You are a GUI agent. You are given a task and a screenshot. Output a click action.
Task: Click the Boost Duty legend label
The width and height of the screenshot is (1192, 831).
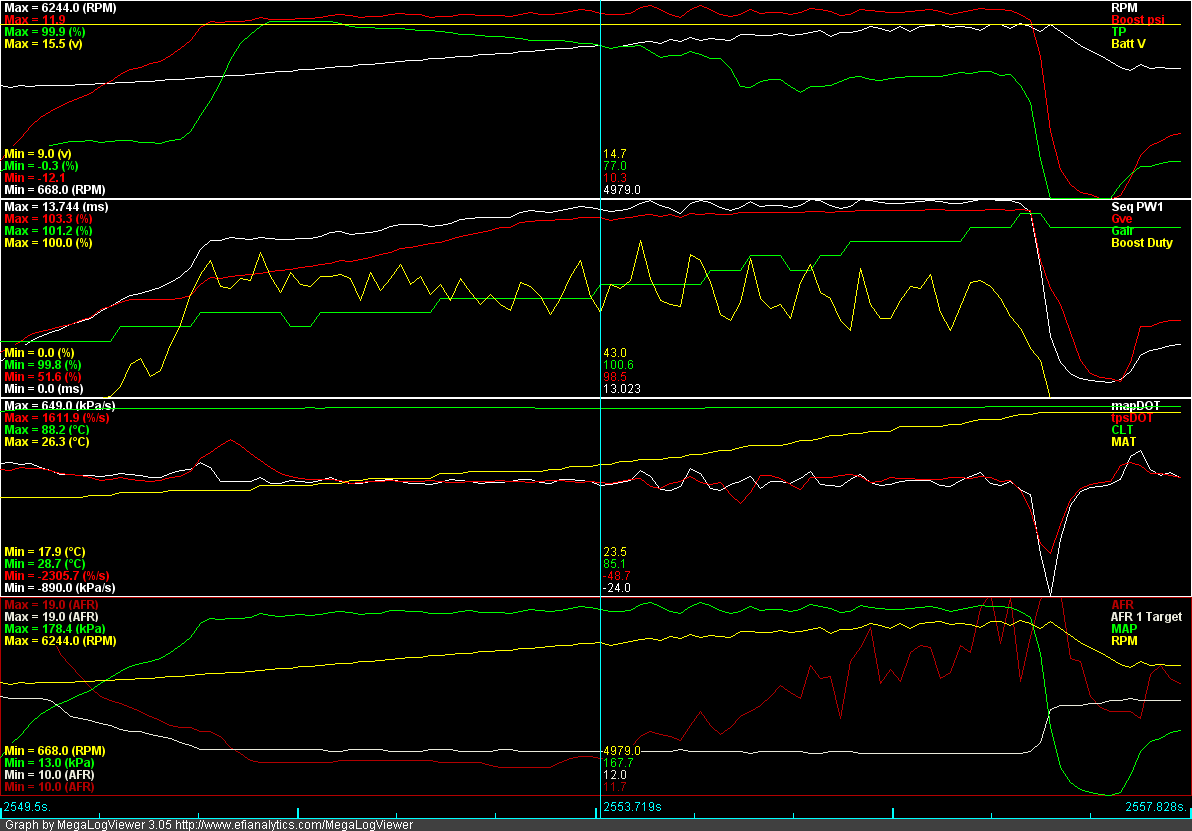1141,243
